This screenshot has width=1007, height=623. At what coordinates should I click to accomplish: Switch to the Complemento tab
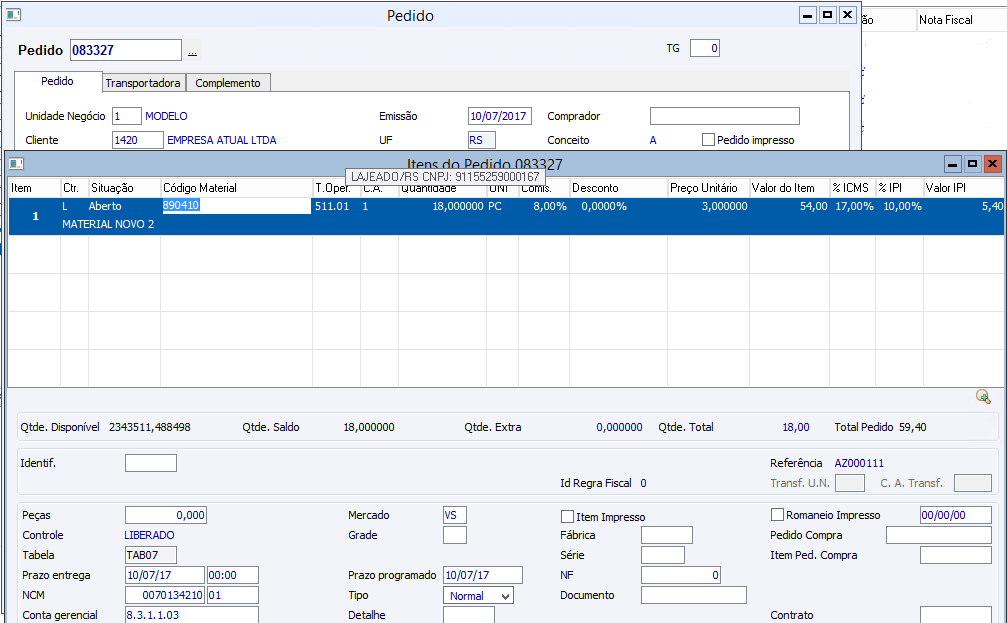click(228, 83)
